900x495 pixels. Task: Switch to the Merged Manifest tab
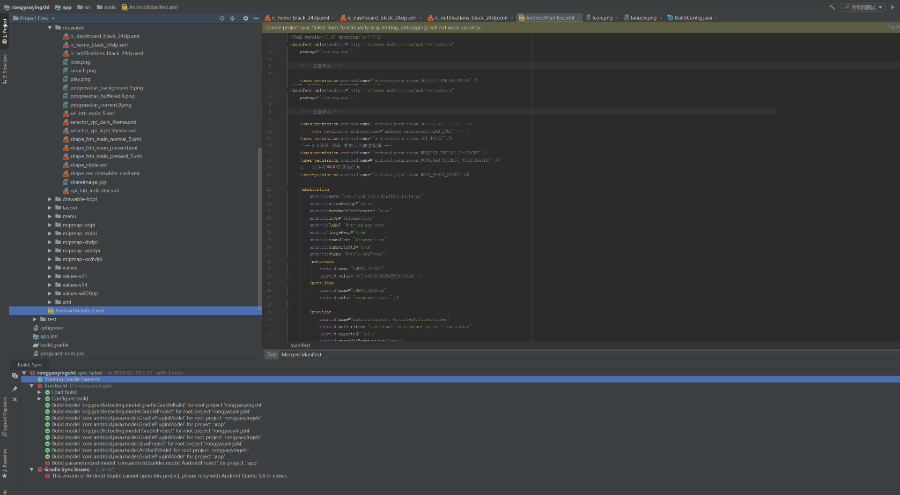301,354
